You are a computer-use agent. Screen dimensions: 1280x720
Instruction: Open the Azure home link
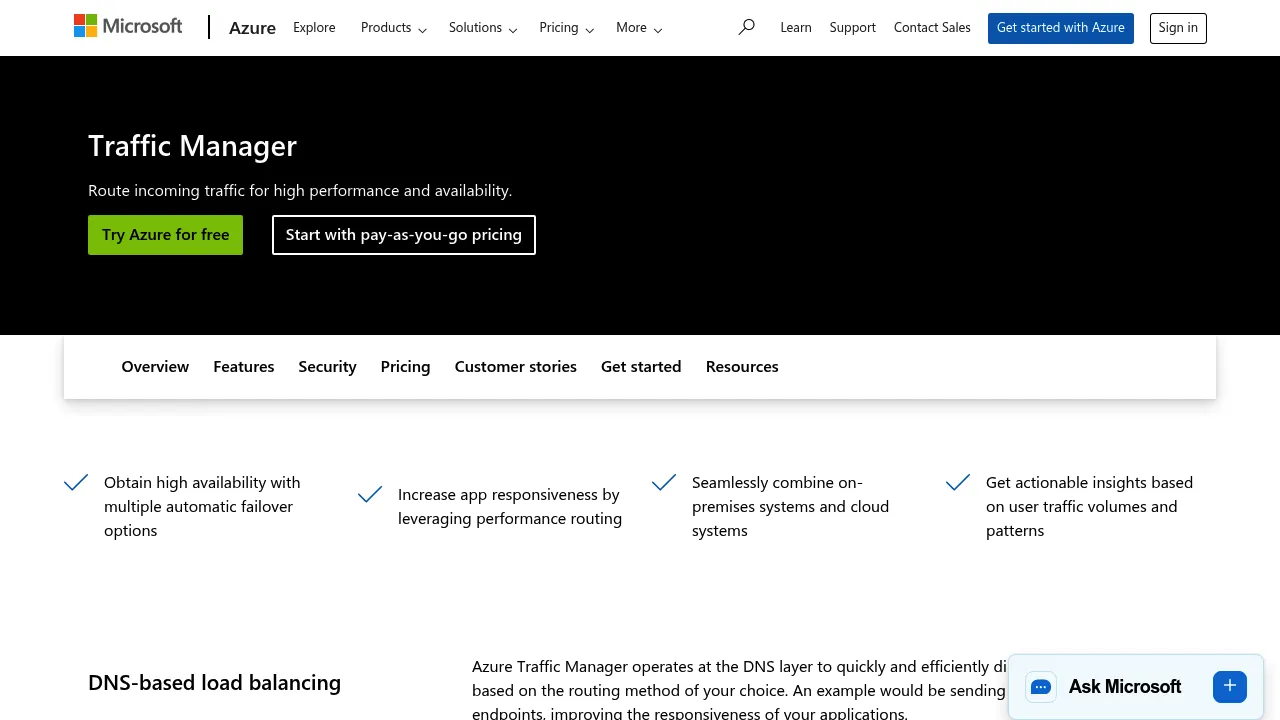(252, 28)
